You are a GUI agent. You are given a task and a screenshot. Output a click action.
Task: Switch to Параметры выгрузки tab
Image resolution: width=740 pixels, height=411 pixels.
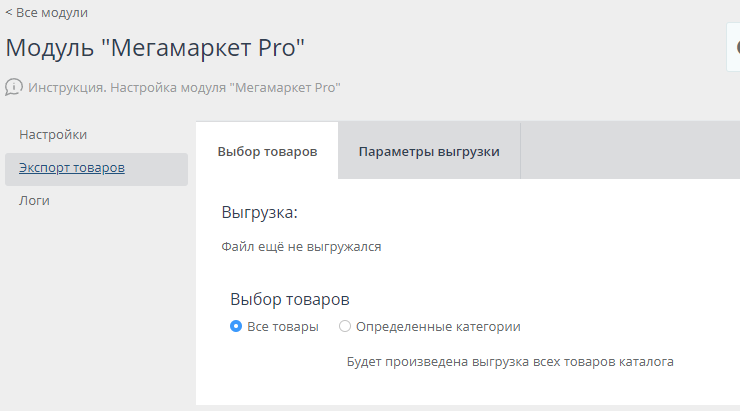click(429, 151)
